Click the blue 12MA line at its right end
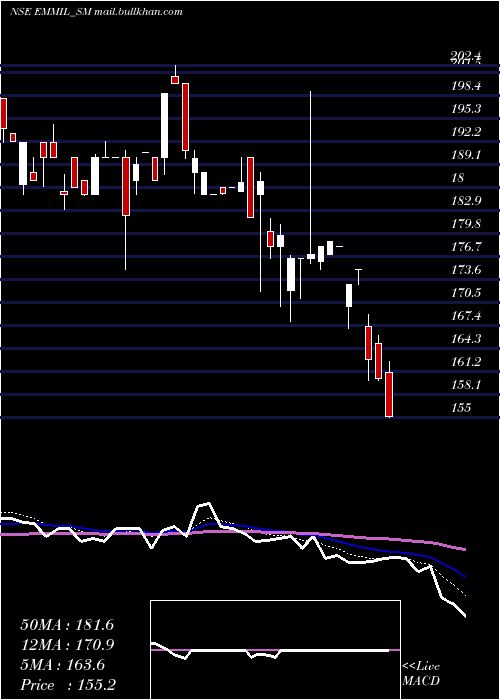Viewport: 500px width, 700px height. tap(463, 576)
